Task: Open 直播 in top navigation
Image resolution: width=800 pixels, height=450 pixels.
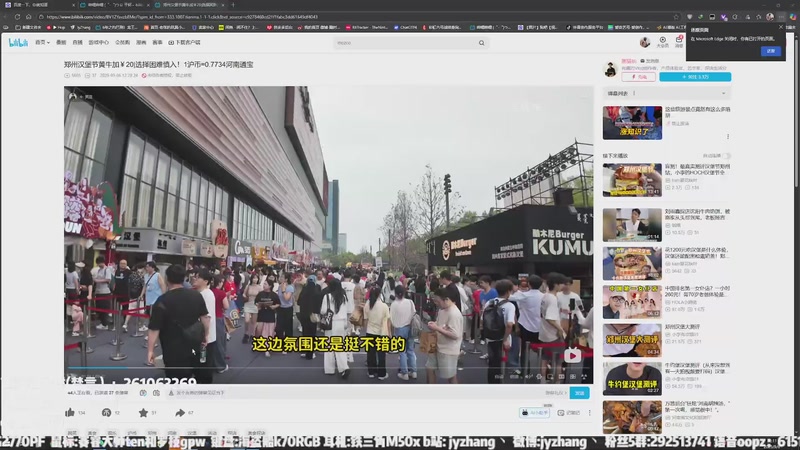Action: (x=77, y=43)
